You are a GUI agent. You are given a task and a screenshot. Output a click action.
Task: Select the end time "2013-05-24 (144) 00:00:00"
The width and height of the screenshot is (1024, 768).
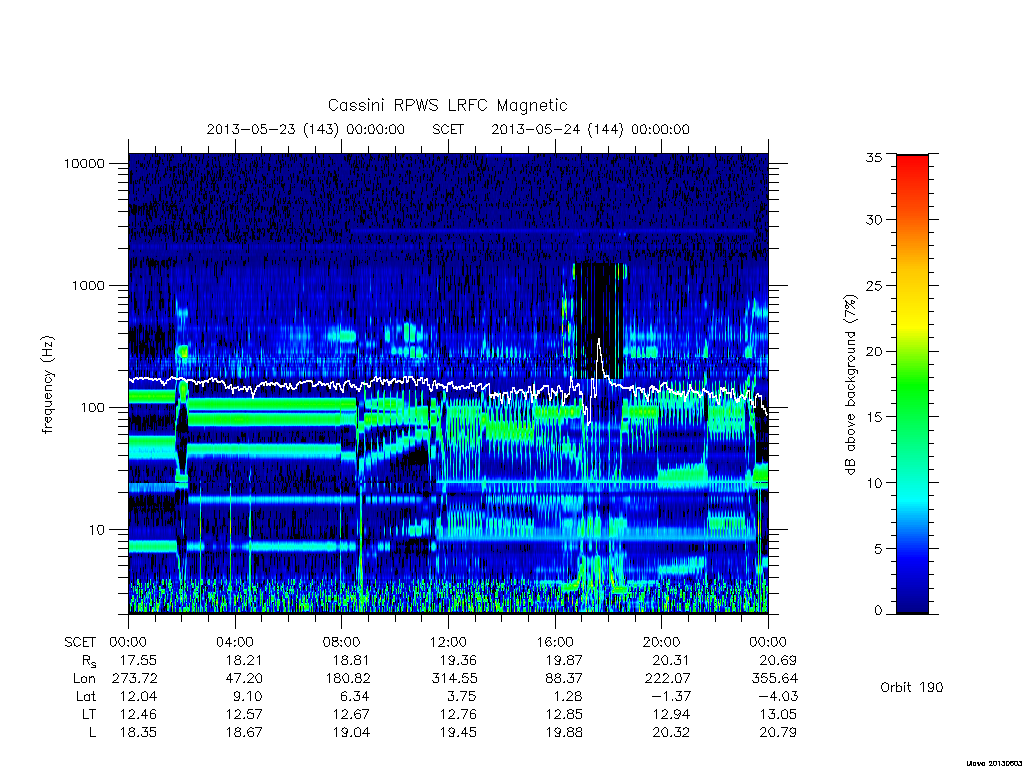coord(590,129)
